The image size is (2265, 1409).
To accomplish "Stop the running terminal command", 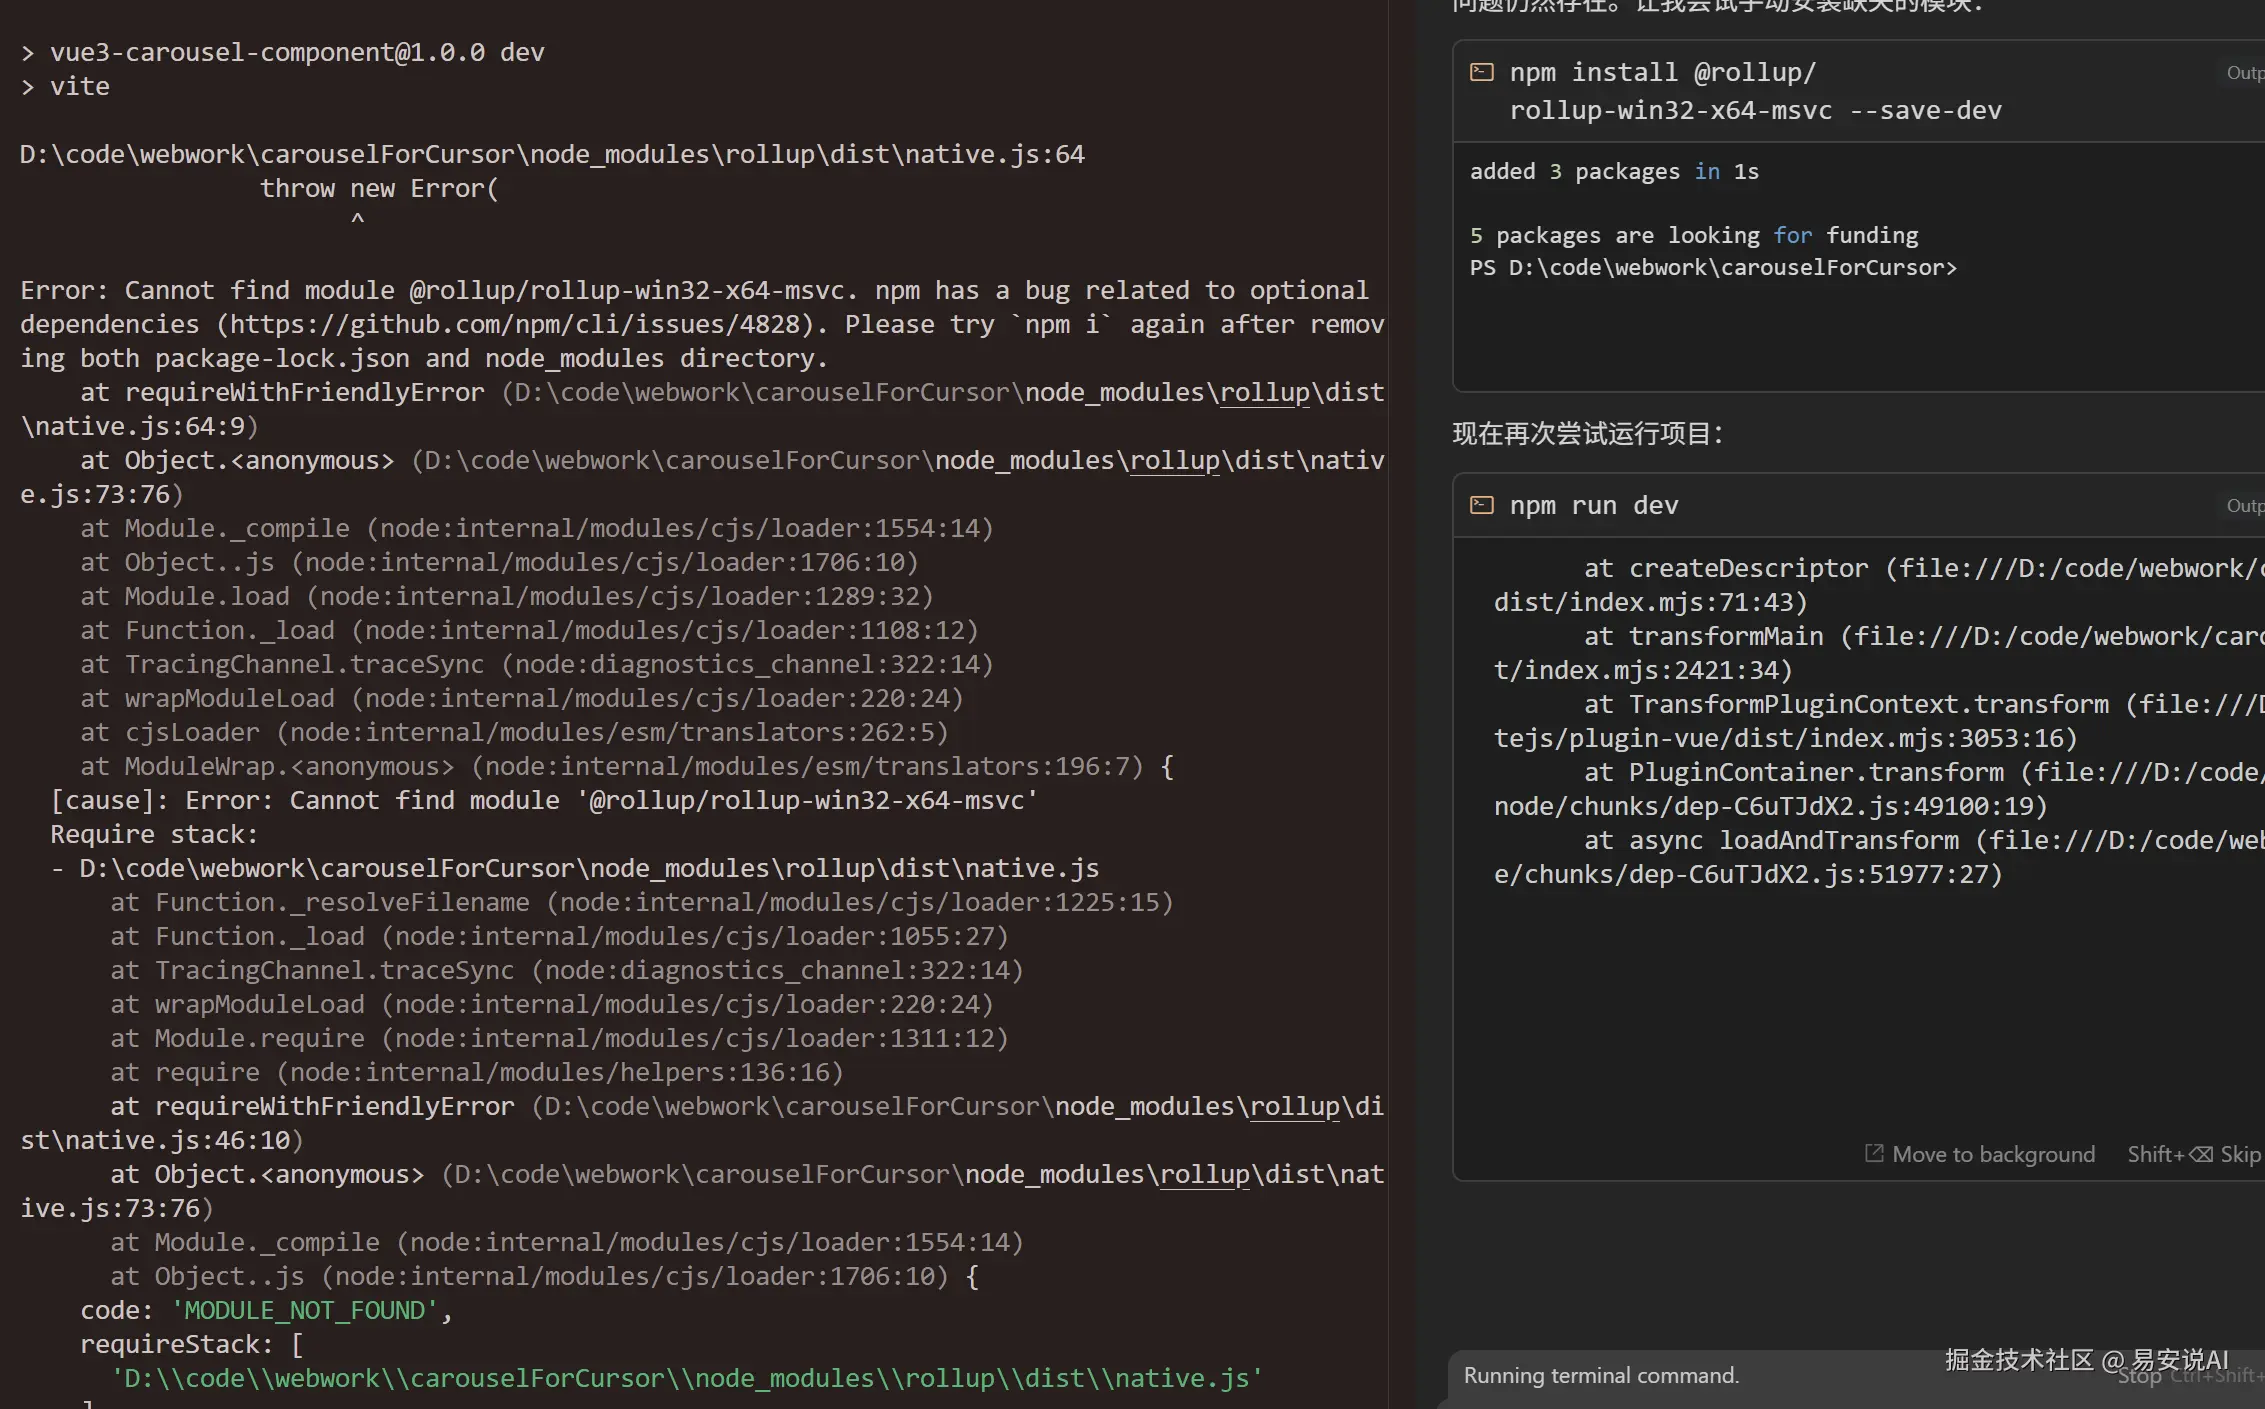I will (2140, 1378).
